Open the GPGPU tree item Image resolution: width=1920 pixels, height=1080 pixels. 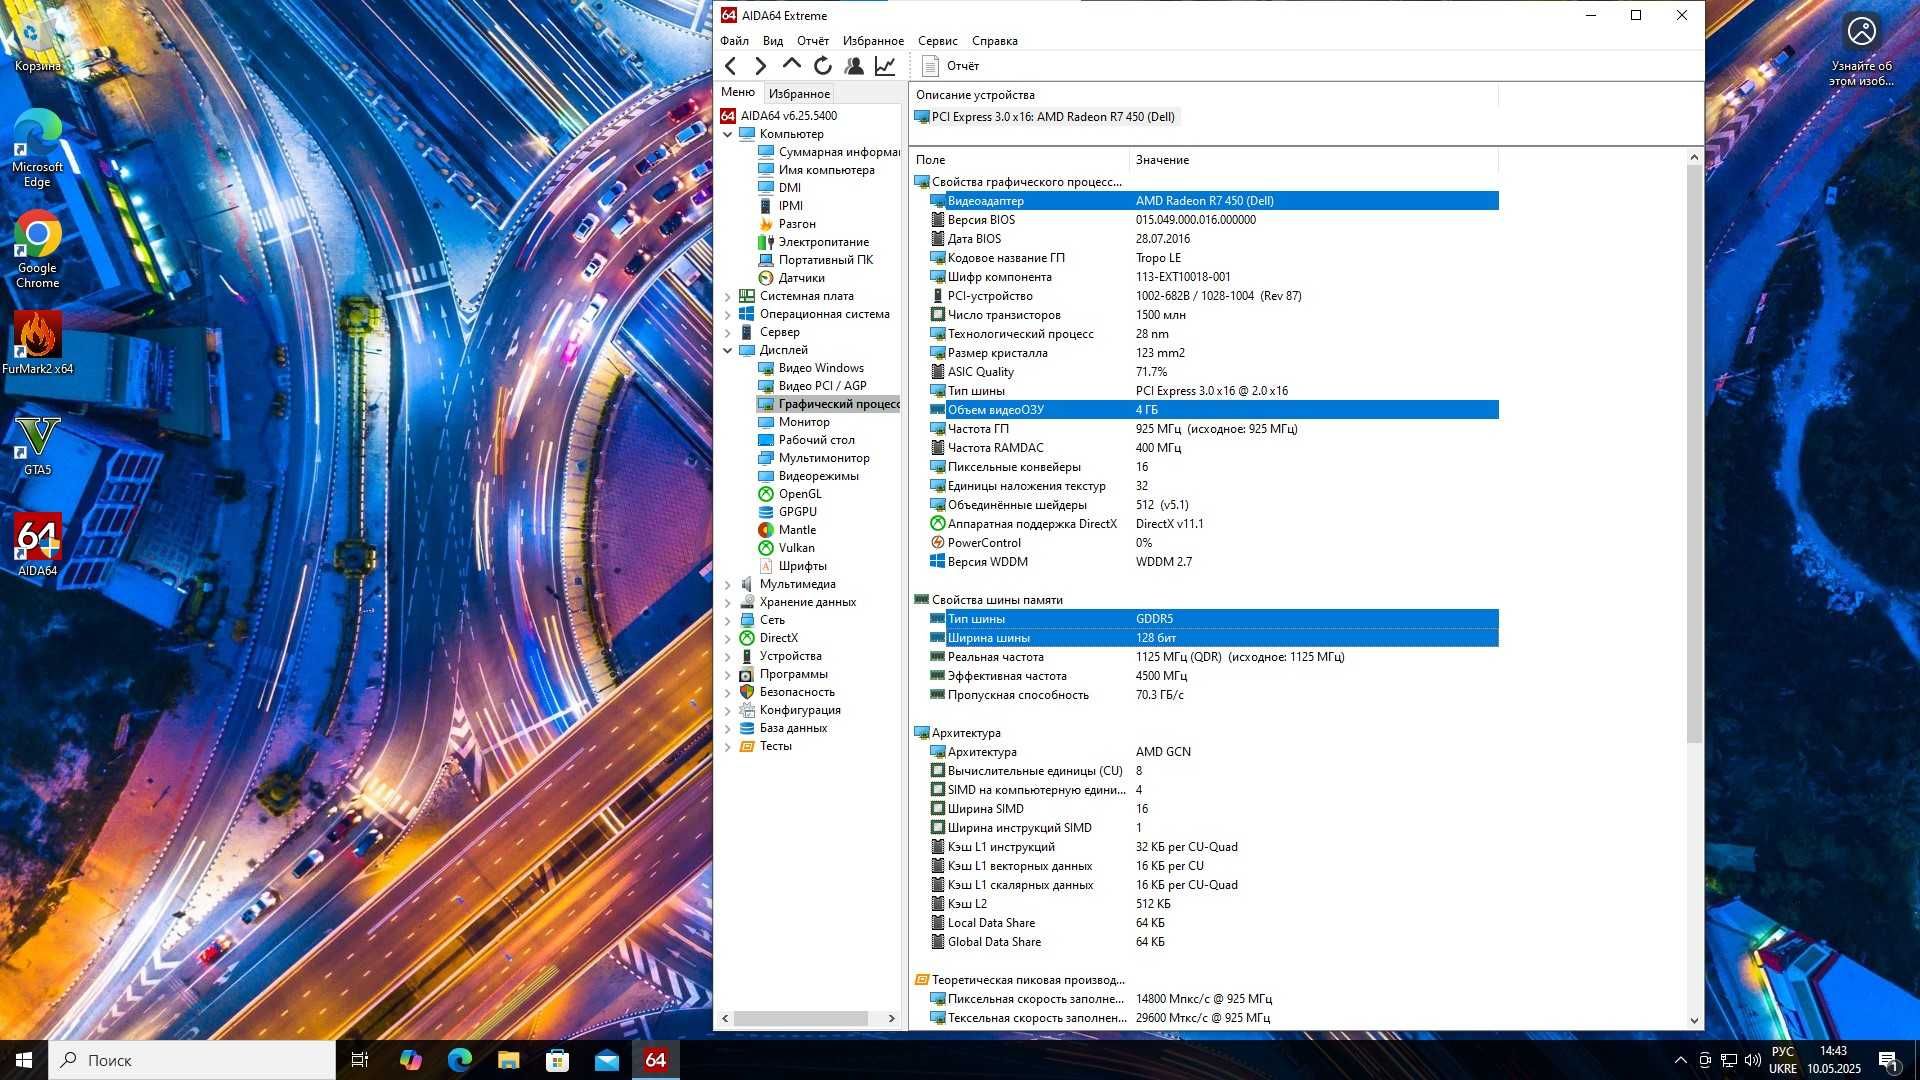pos(788,512)
